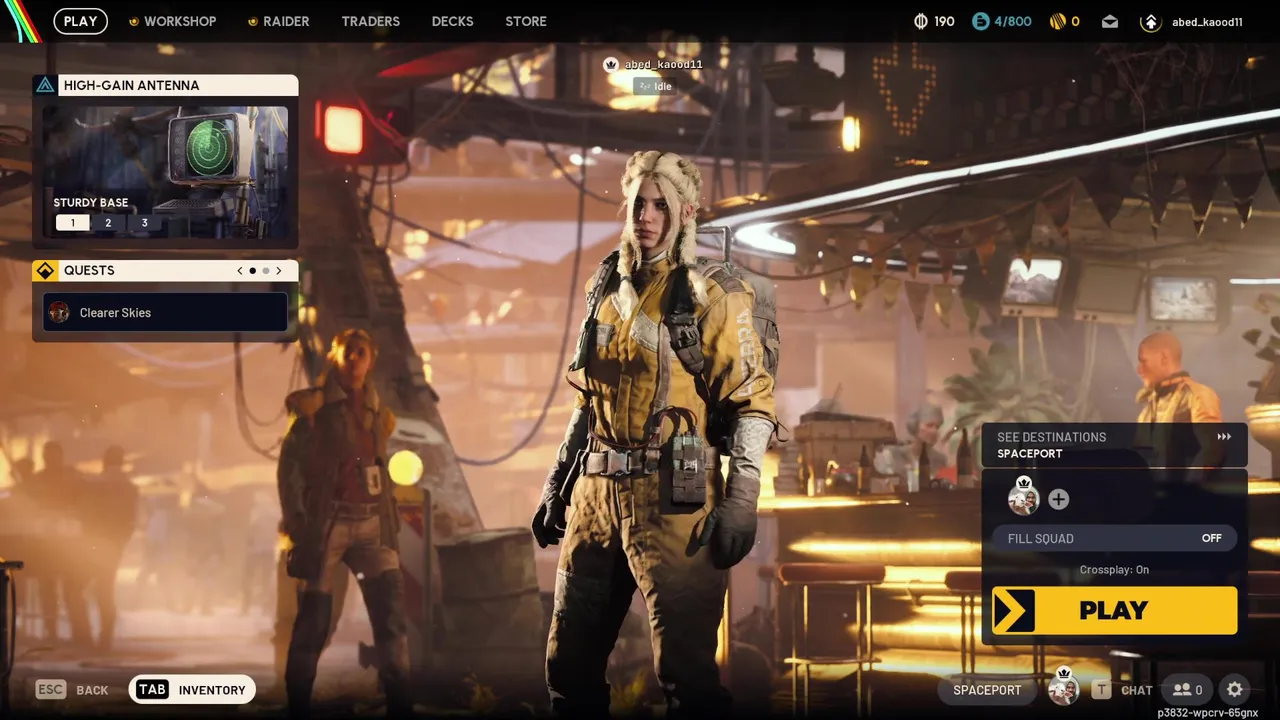1280x720 pixels.
Task: Click the rainbow stripe game logo
Action: (x=21, y=21)
